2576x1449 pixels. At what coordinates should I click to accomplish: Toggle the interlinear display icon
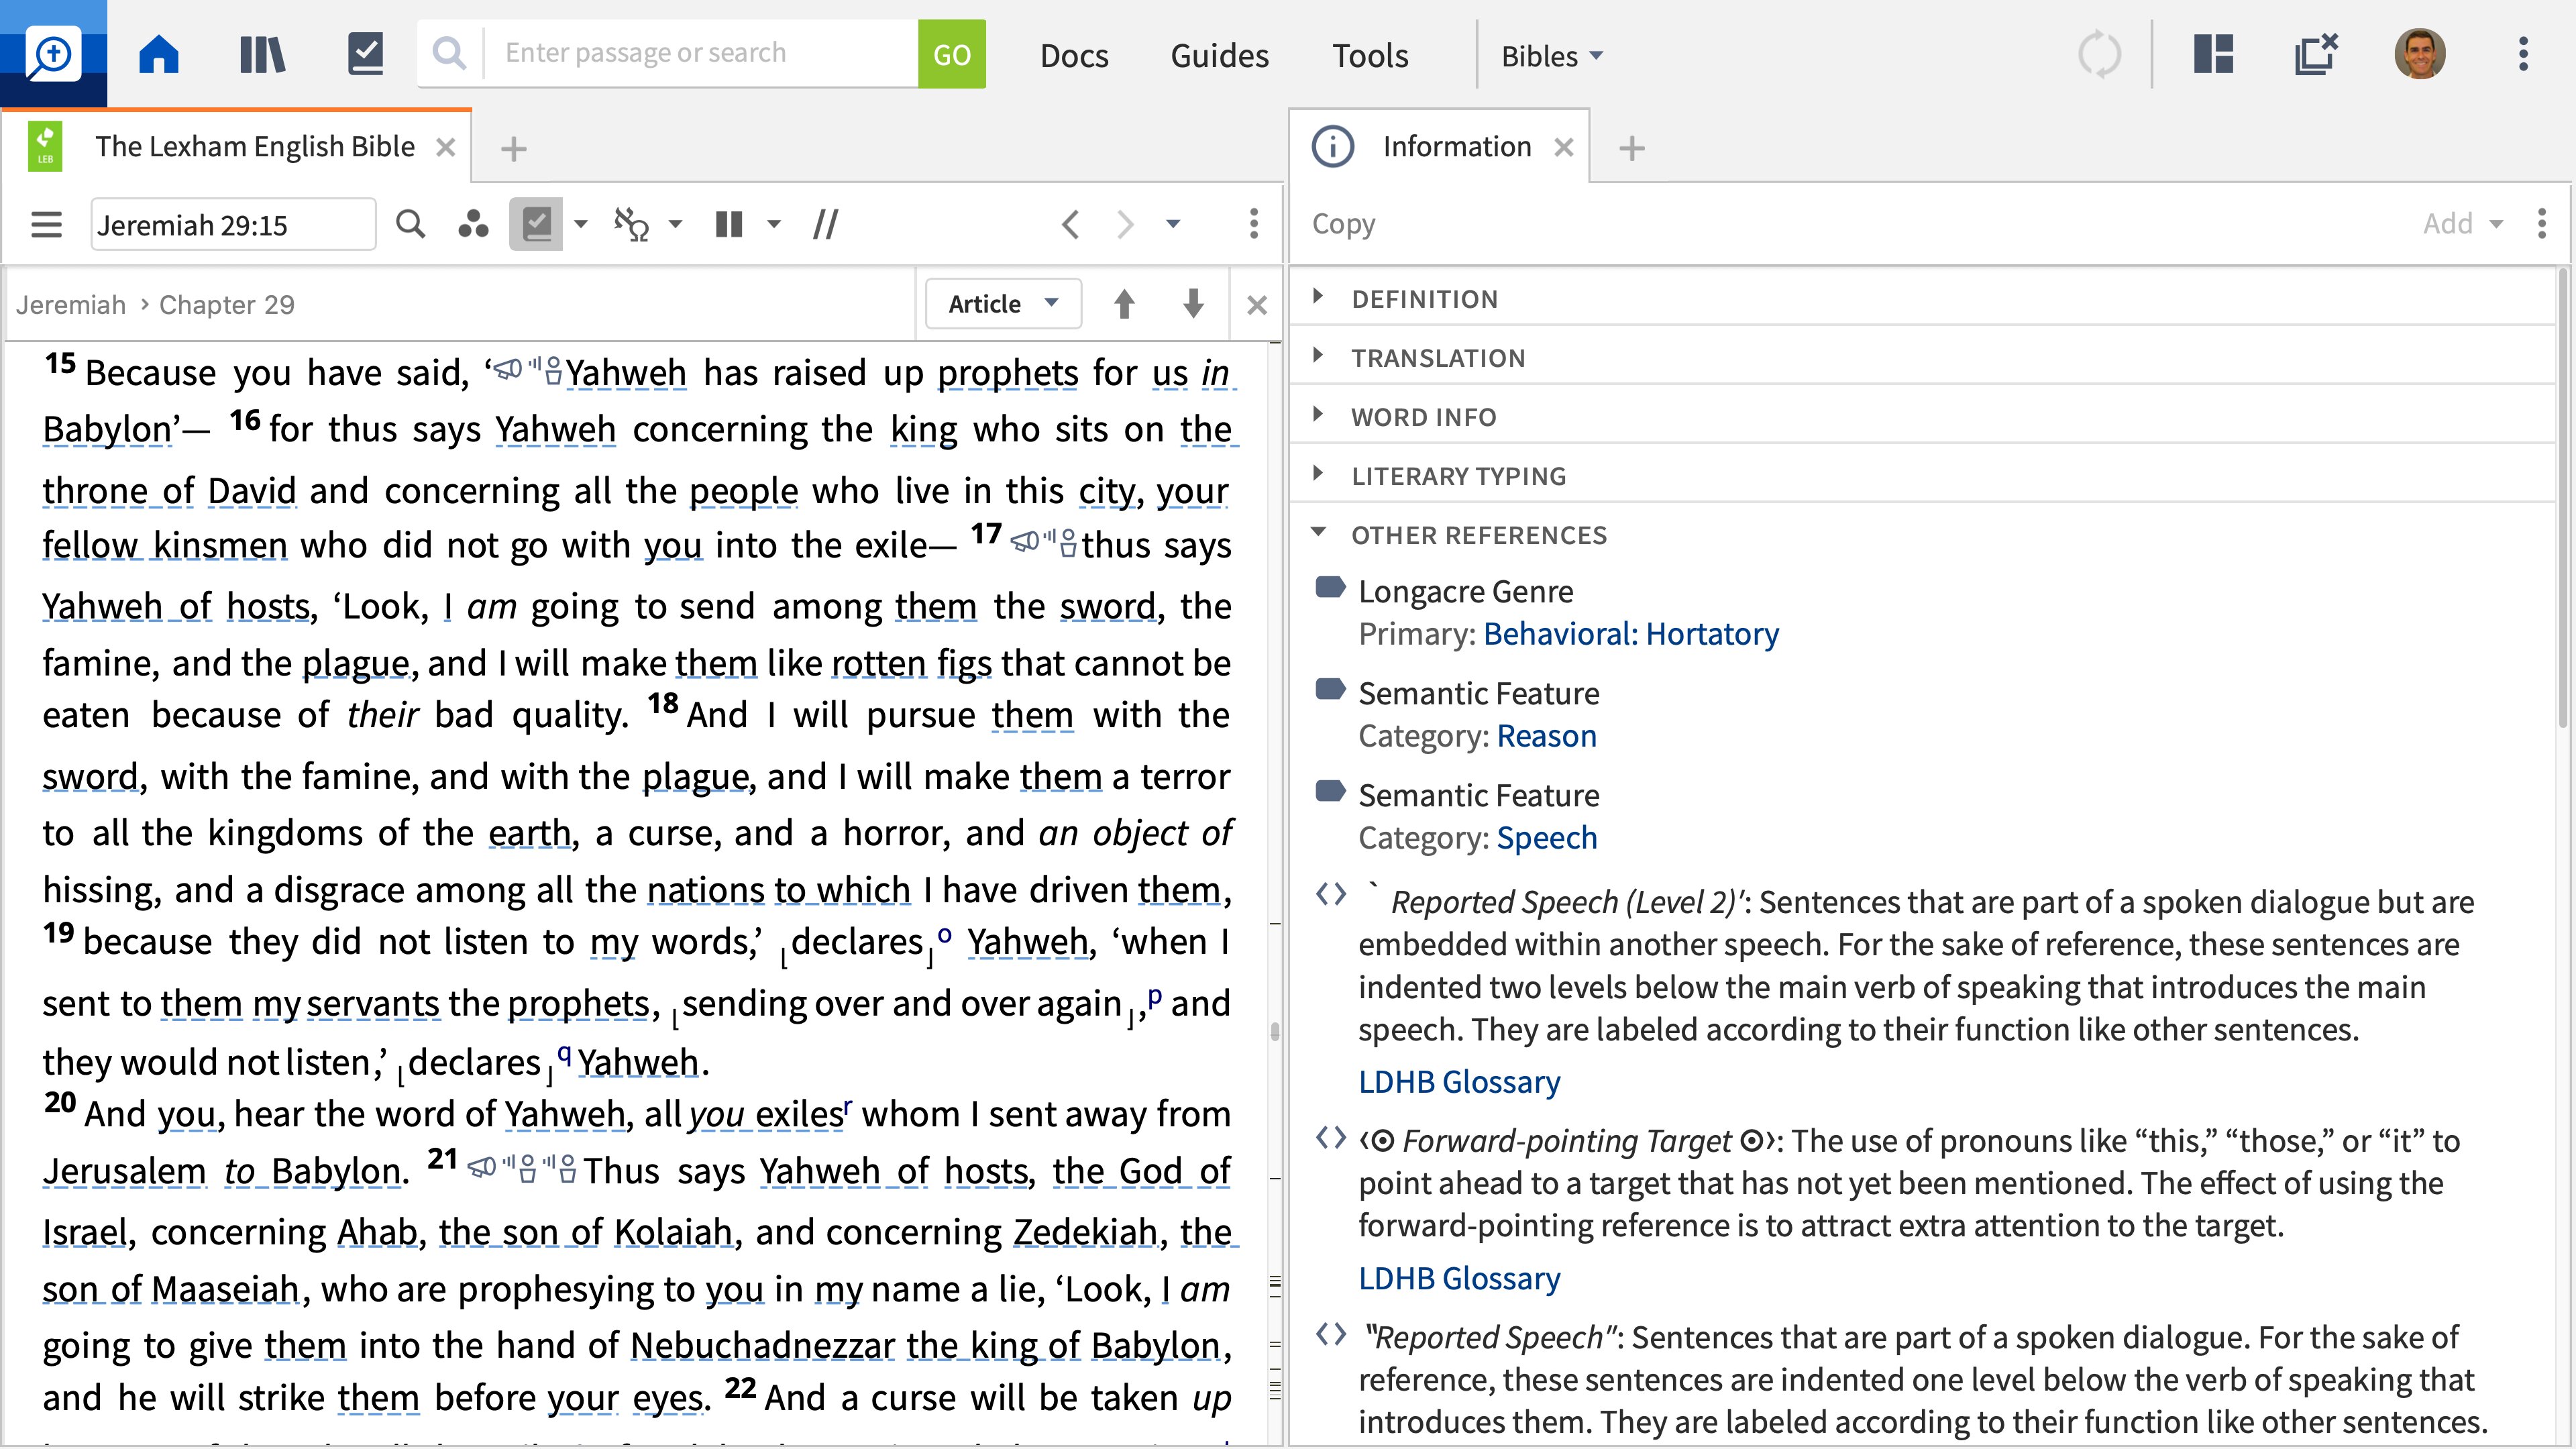631,224
